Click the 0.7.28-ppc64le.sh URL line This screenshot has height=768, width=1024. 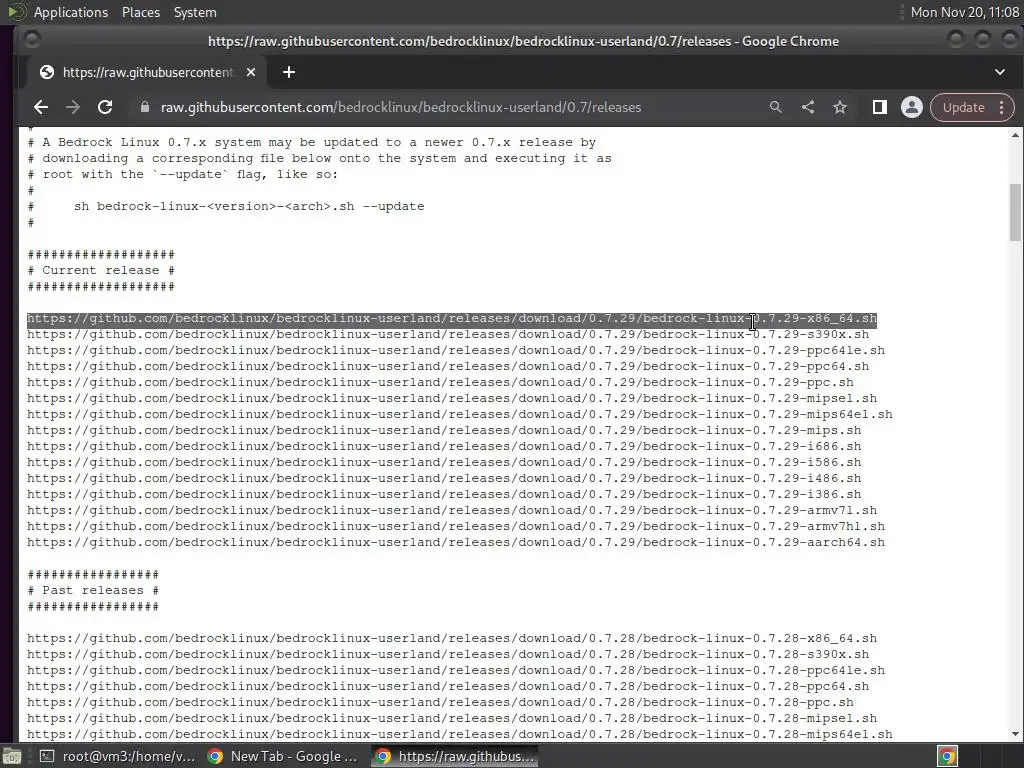tap(456, 671)
